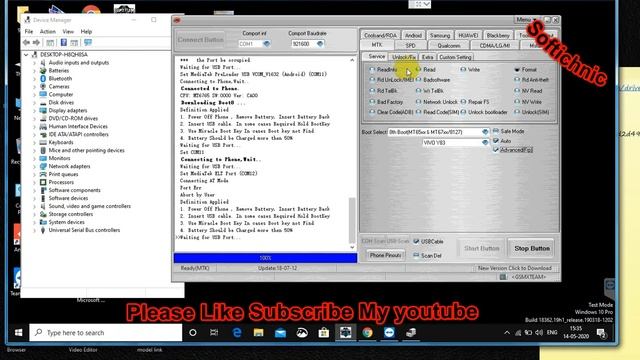
Task: Click New Version Click to Download link
Action: (515, 268)
